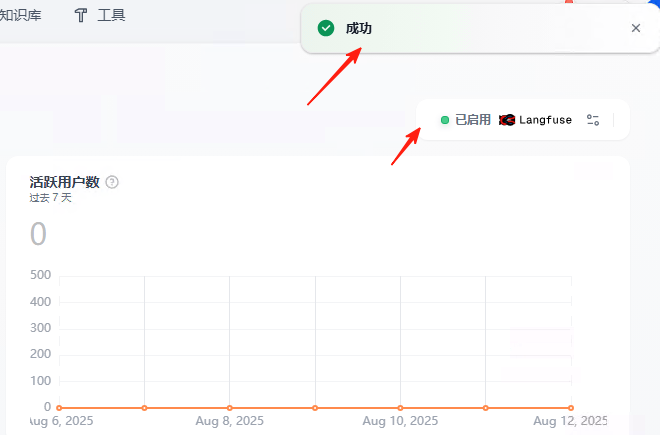Open tracing settings via sliders icon
660x435 pixels.
point(593,120)
